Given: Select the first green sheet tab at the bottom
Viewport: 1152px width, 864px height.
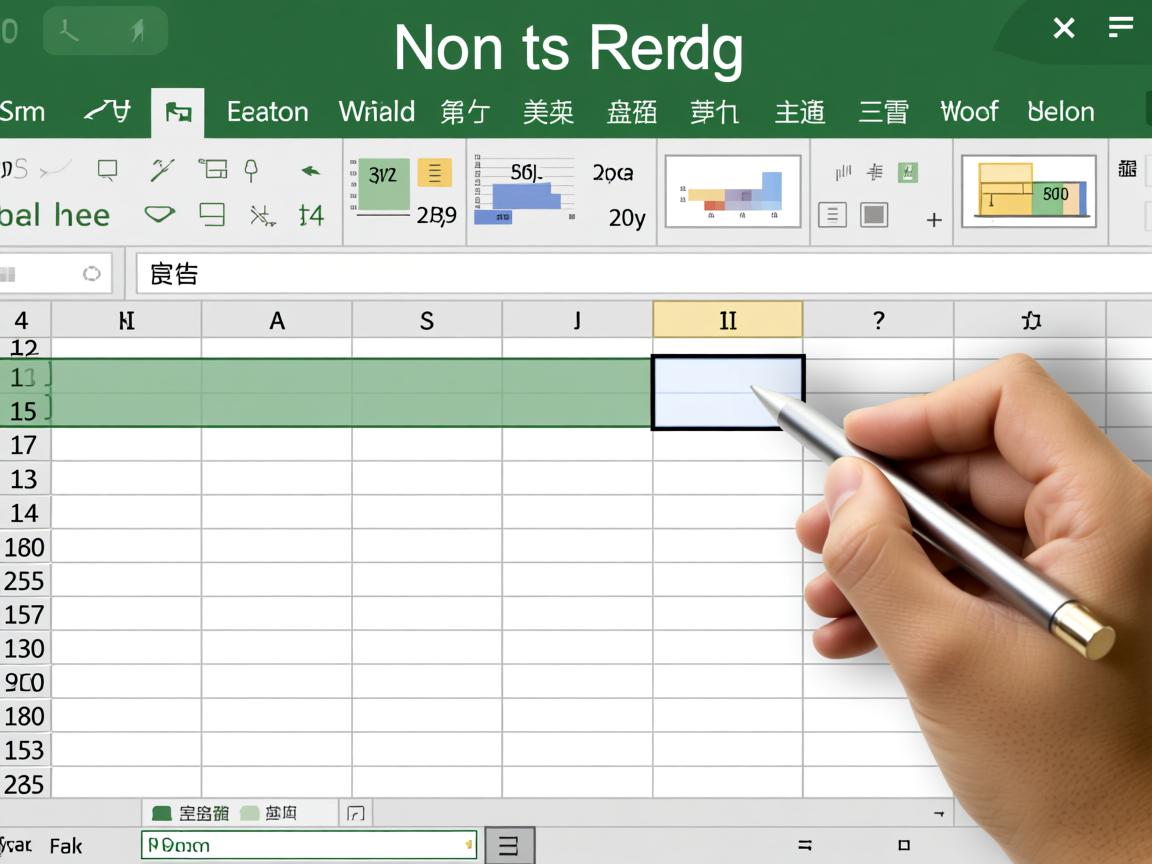Looking at the screenshot, I should coord(189,813).
